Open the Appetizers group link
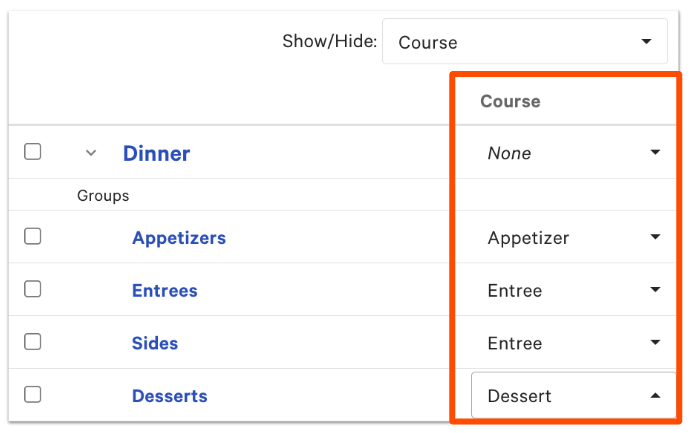Viewport: 691px width, 433px height. (179, 238)
